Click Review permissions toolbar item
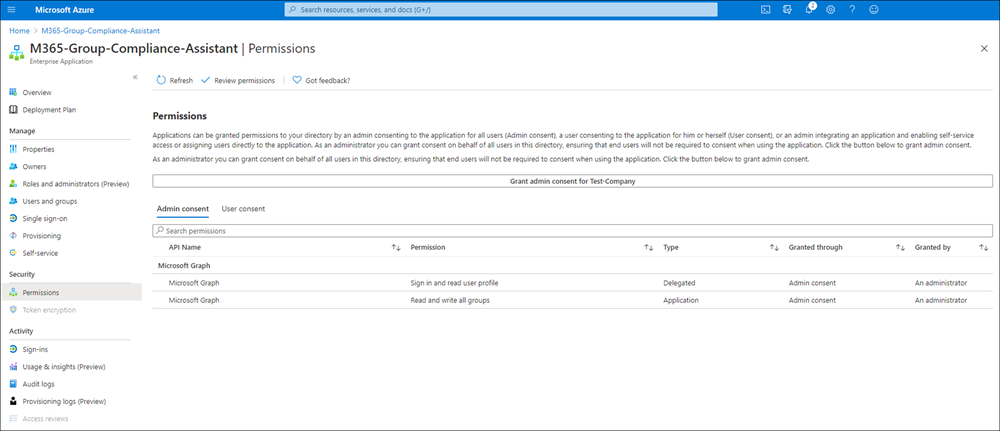The image size is (1000, 431). point(238,80)
